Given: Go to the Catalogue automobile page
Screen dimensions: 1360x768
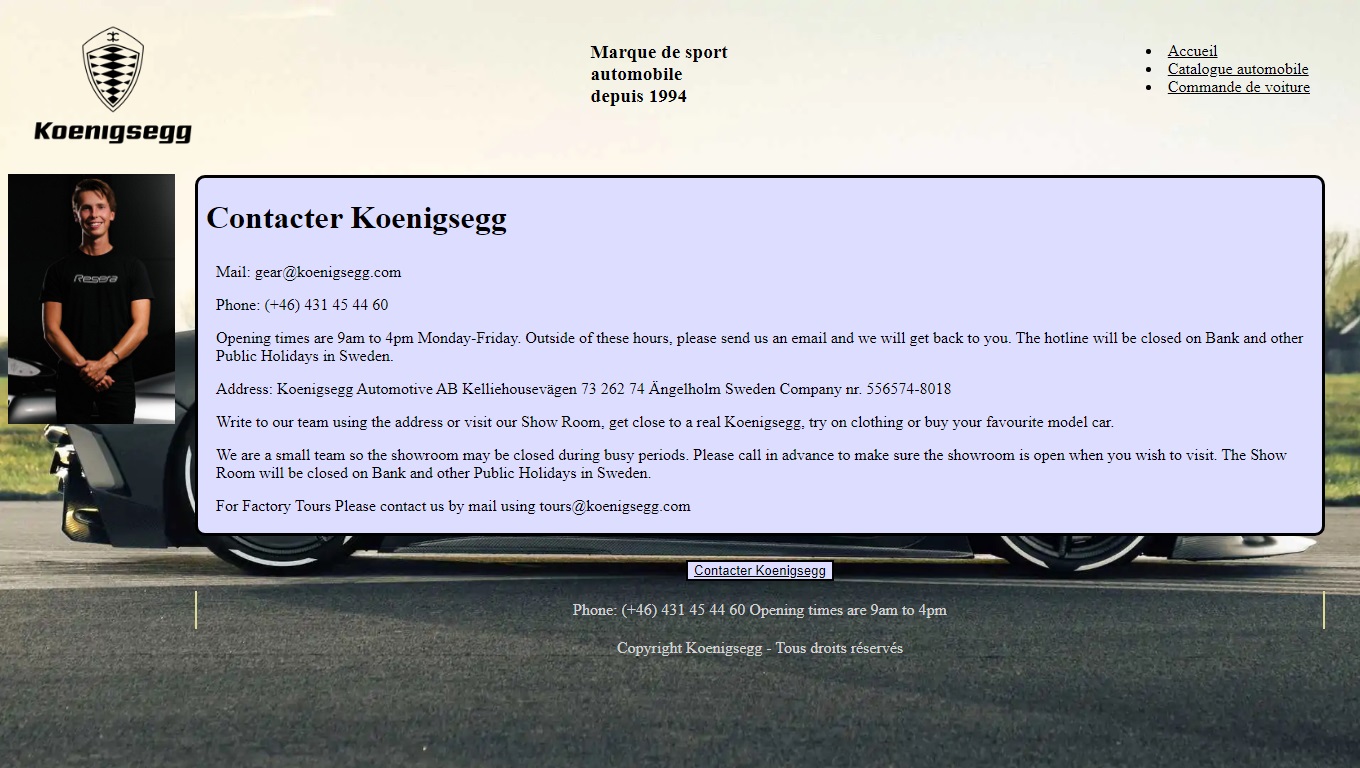Looking at the screenshot, I should (x=1237, y=69).
